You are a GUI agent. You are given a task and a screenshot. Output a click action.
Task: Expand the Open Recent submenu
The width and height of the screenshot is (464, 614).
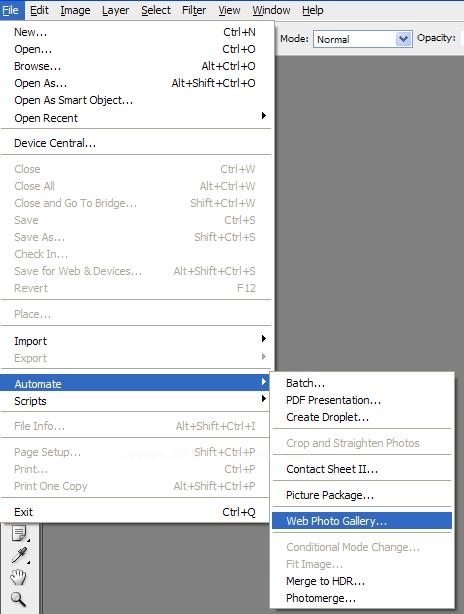135,117
